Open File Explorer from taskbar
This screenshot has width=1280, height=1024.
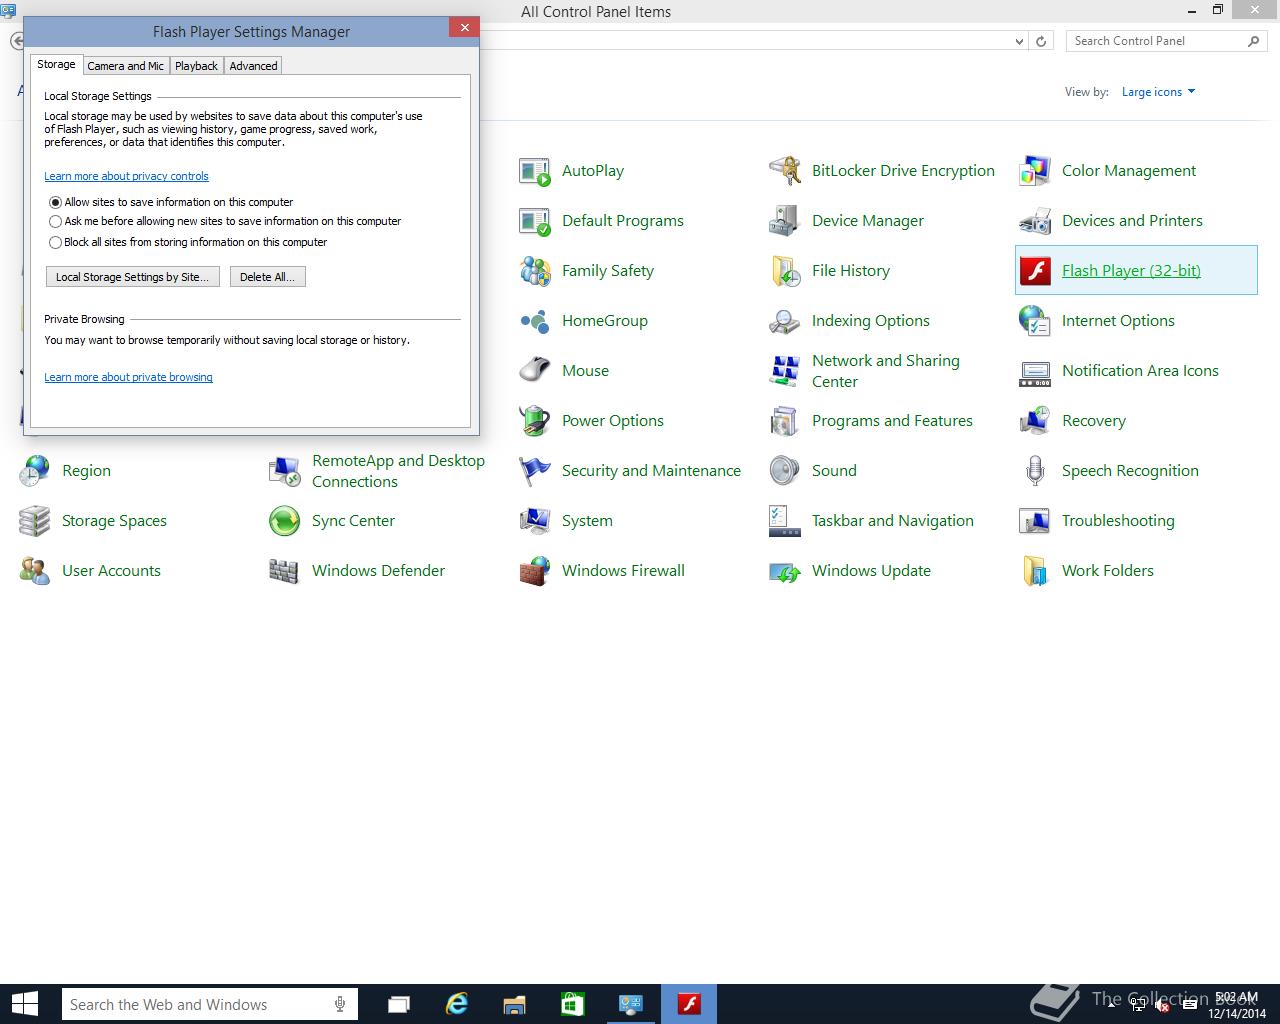[x=514, y=1004]
